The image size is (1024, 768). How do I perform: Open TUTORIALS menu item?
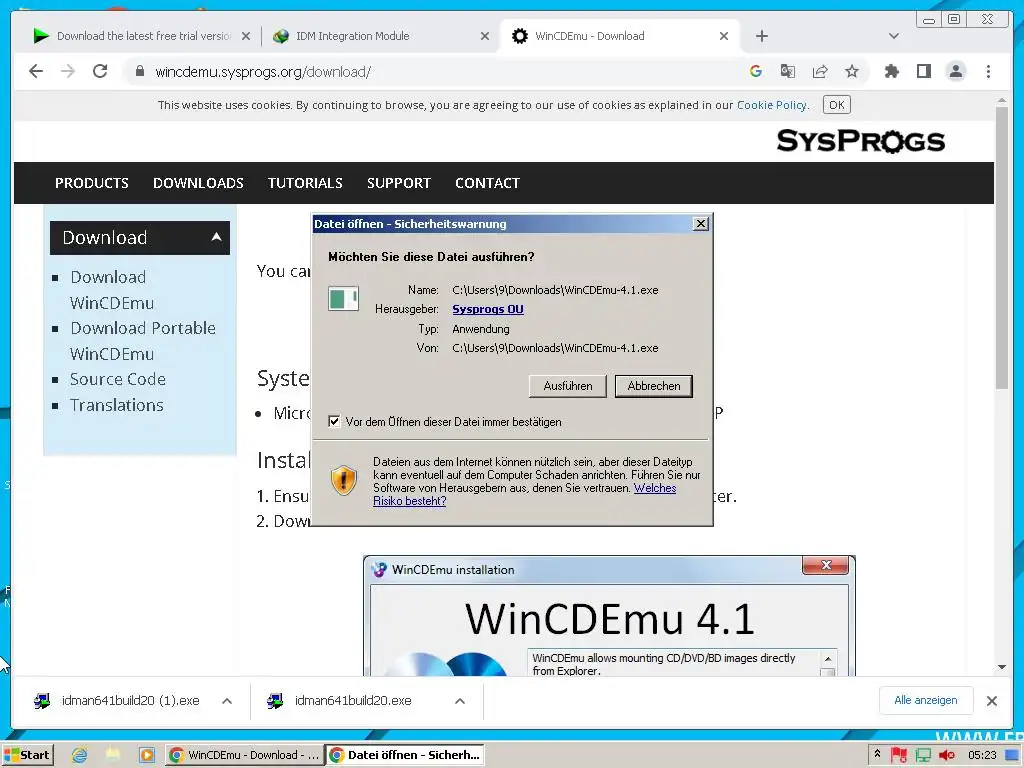305,183
